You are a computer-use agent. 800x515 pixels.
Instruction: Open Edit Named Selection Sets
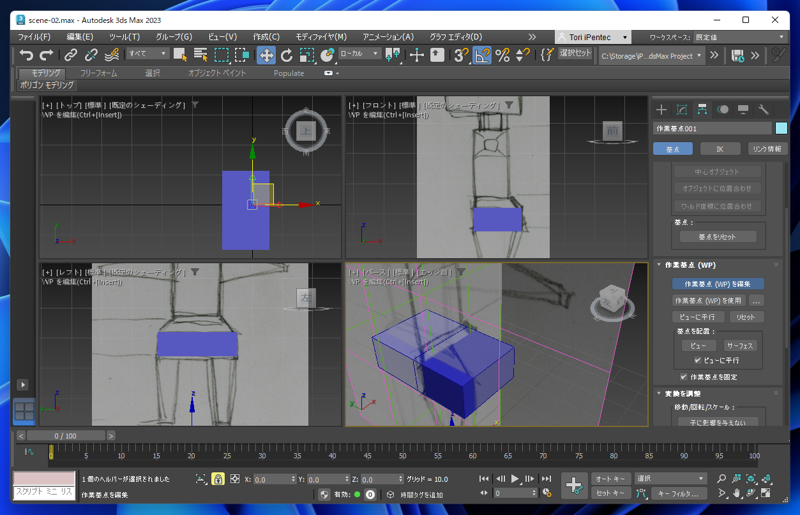pos(546,55)
